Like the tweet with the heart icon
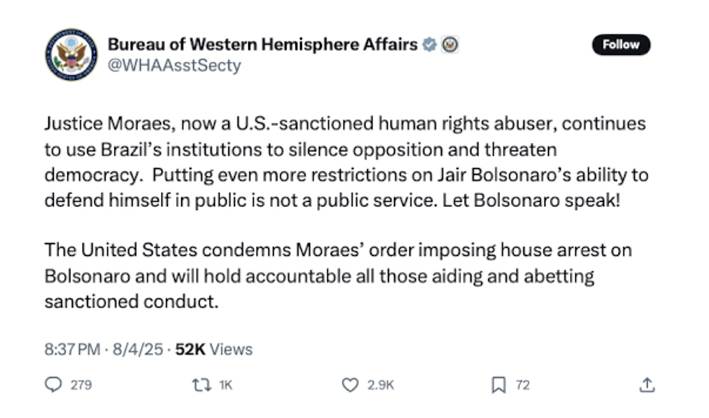 (350, 384)
